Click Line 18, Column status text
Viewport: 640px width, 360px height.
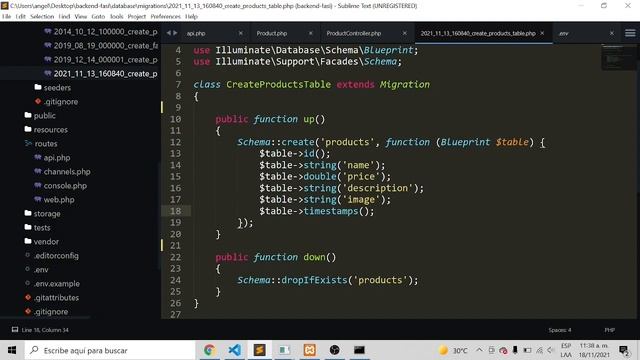45,330
